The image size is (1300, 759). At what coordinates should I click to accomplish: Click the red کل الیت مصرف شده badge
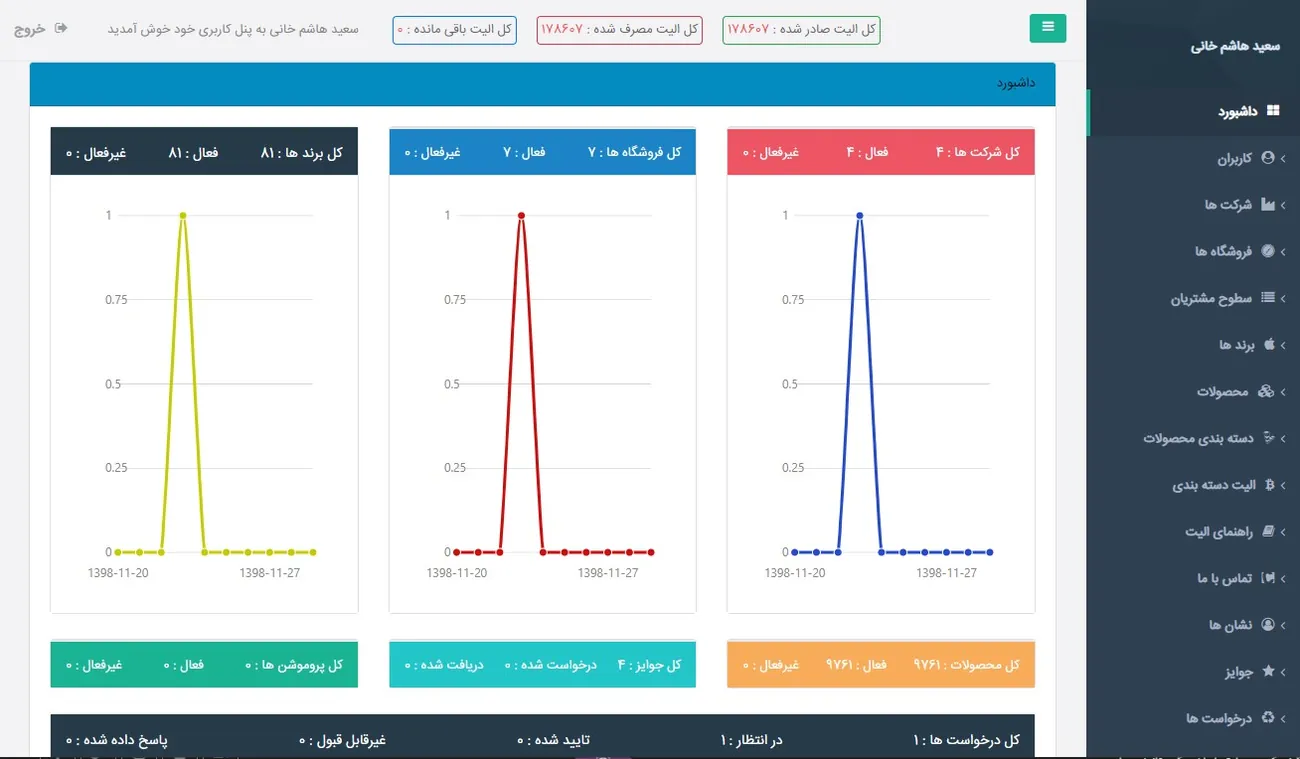619,30
